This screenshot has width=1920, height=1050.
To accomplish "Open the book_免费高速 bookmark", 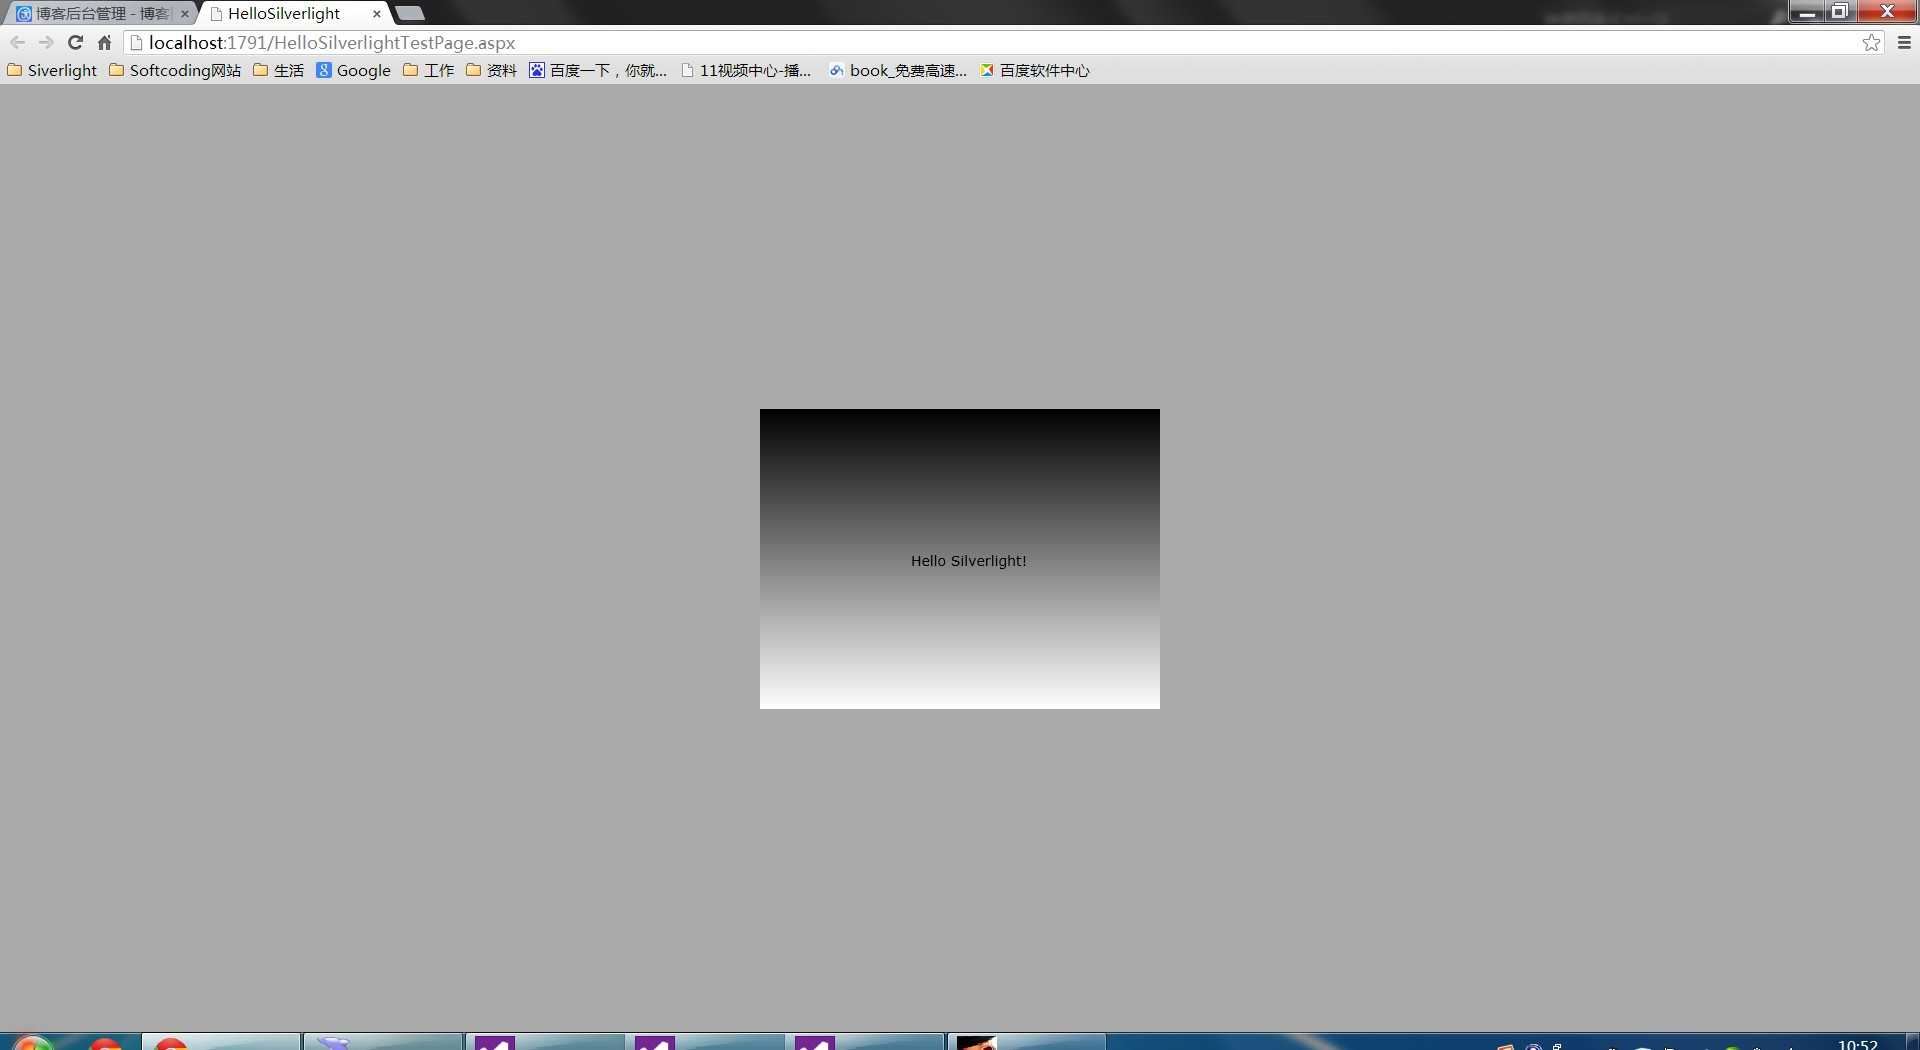I will click(x=898, y=70).
